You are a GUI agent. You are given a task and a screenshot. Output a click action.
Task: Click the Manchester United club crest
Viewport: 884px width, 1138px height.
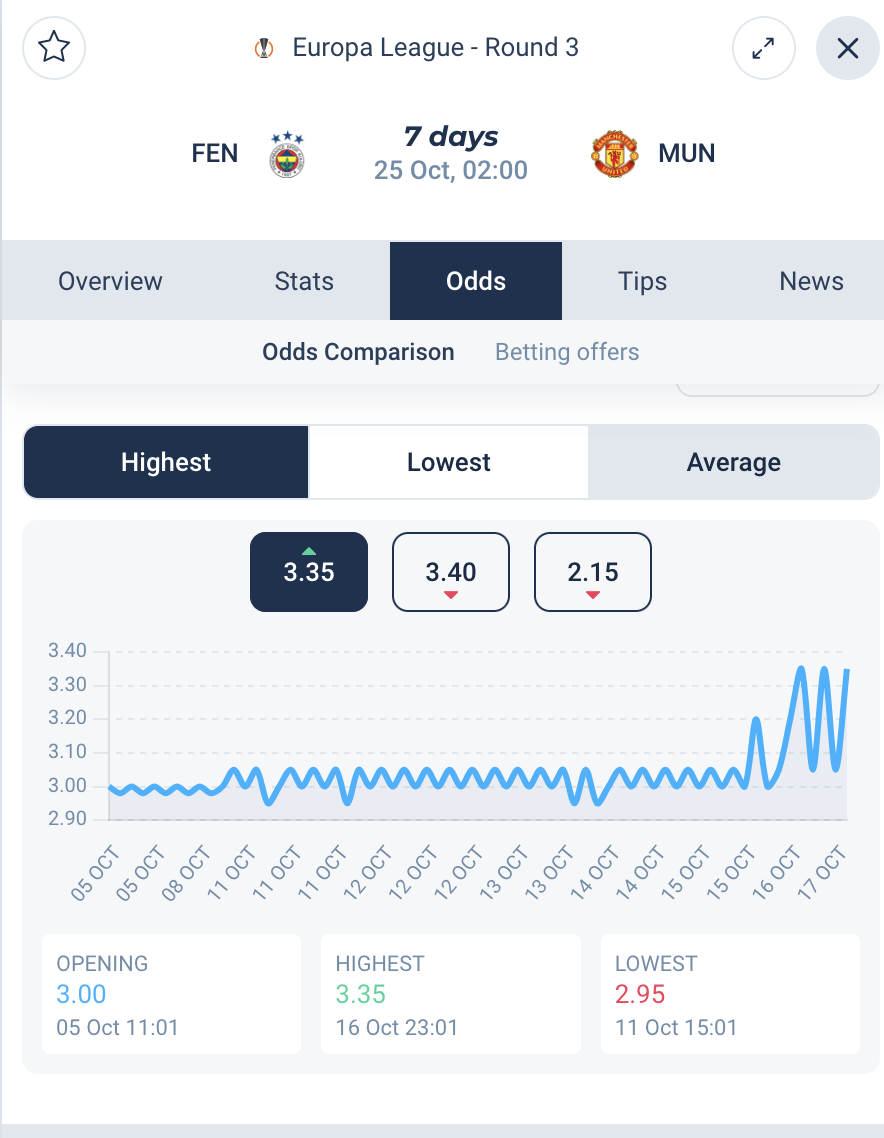click(615, 154)
